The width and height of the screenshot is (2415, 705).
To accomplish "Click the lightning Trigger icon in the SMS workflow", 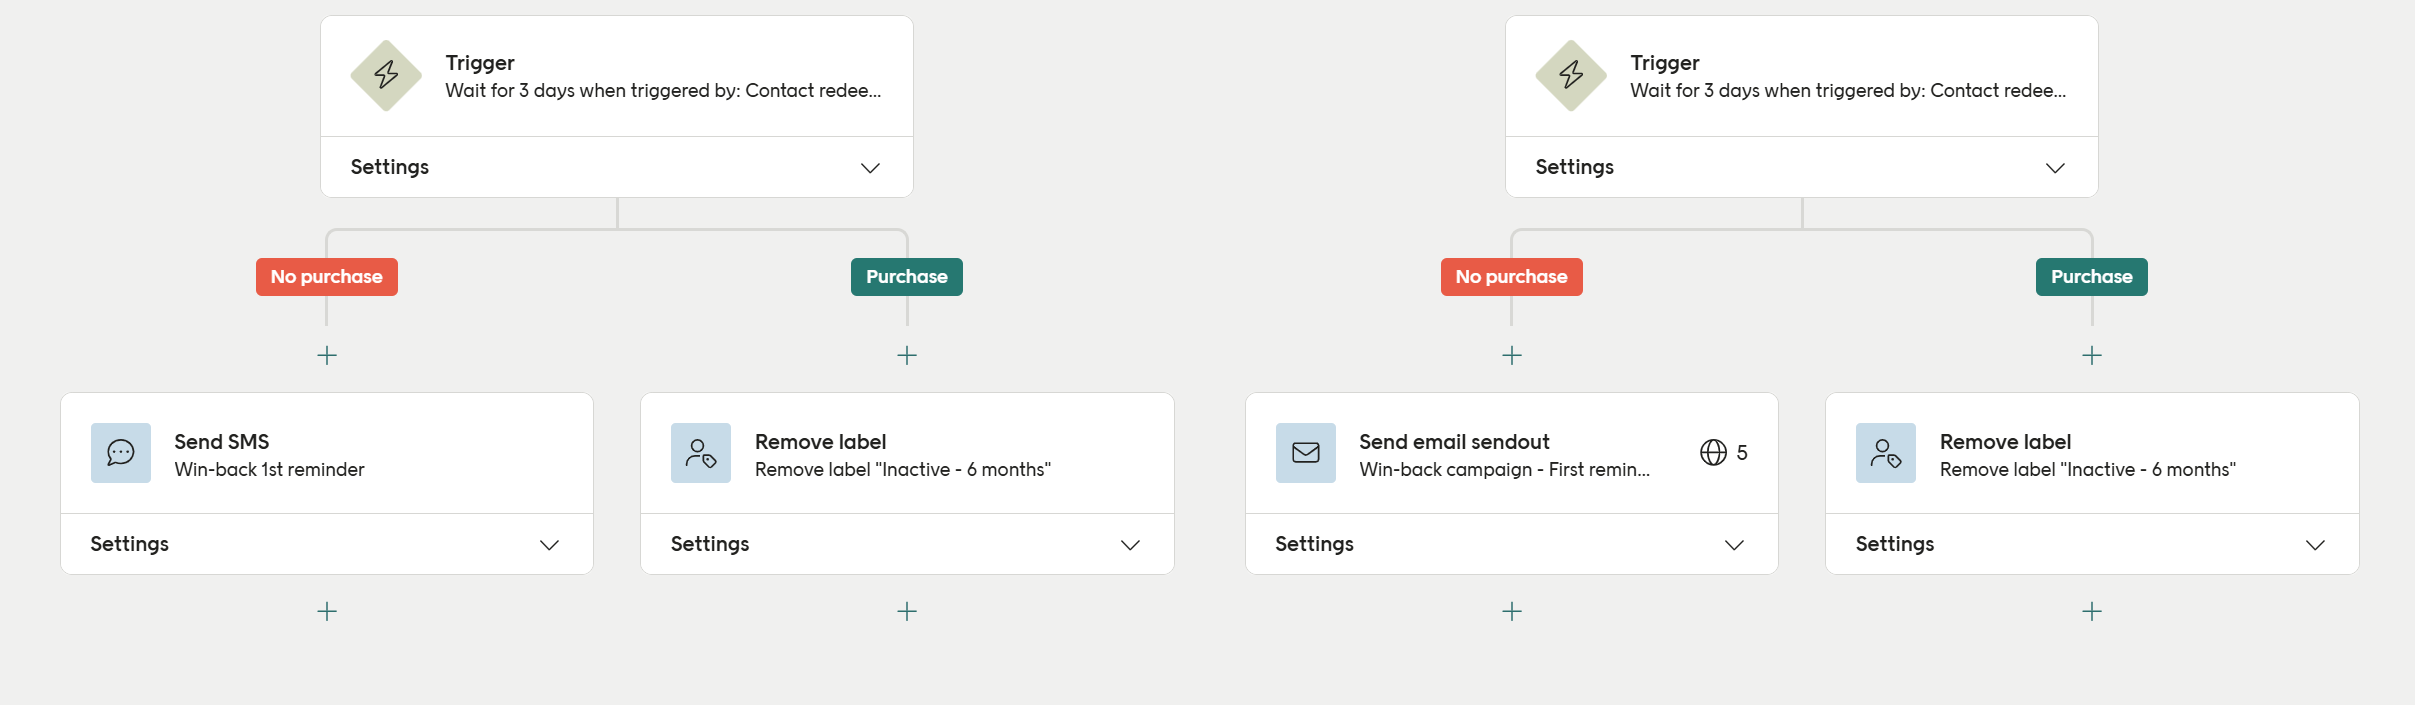I will click(x=386, y=75).
